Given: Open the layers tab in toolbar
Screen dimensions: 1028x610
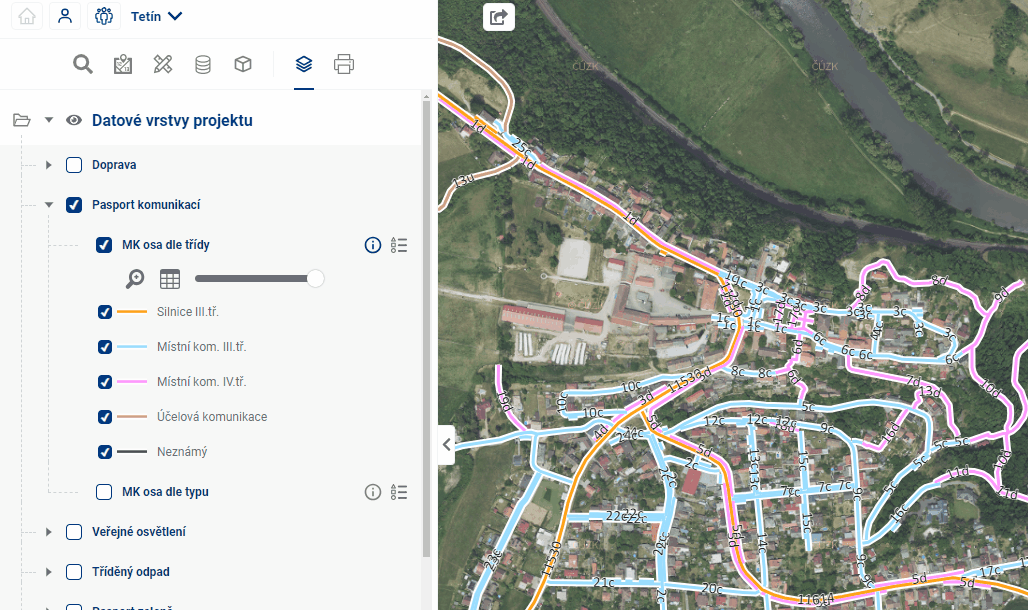Looking at the screenshot, I should (304, 65).
